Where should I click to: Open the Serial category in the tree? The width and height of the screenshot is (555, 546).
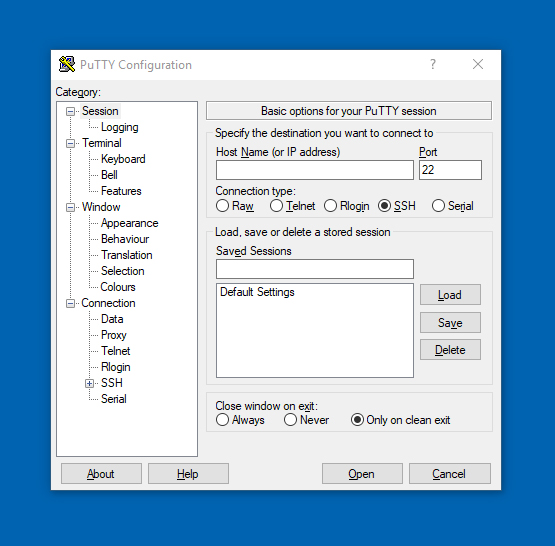point(114,399)
